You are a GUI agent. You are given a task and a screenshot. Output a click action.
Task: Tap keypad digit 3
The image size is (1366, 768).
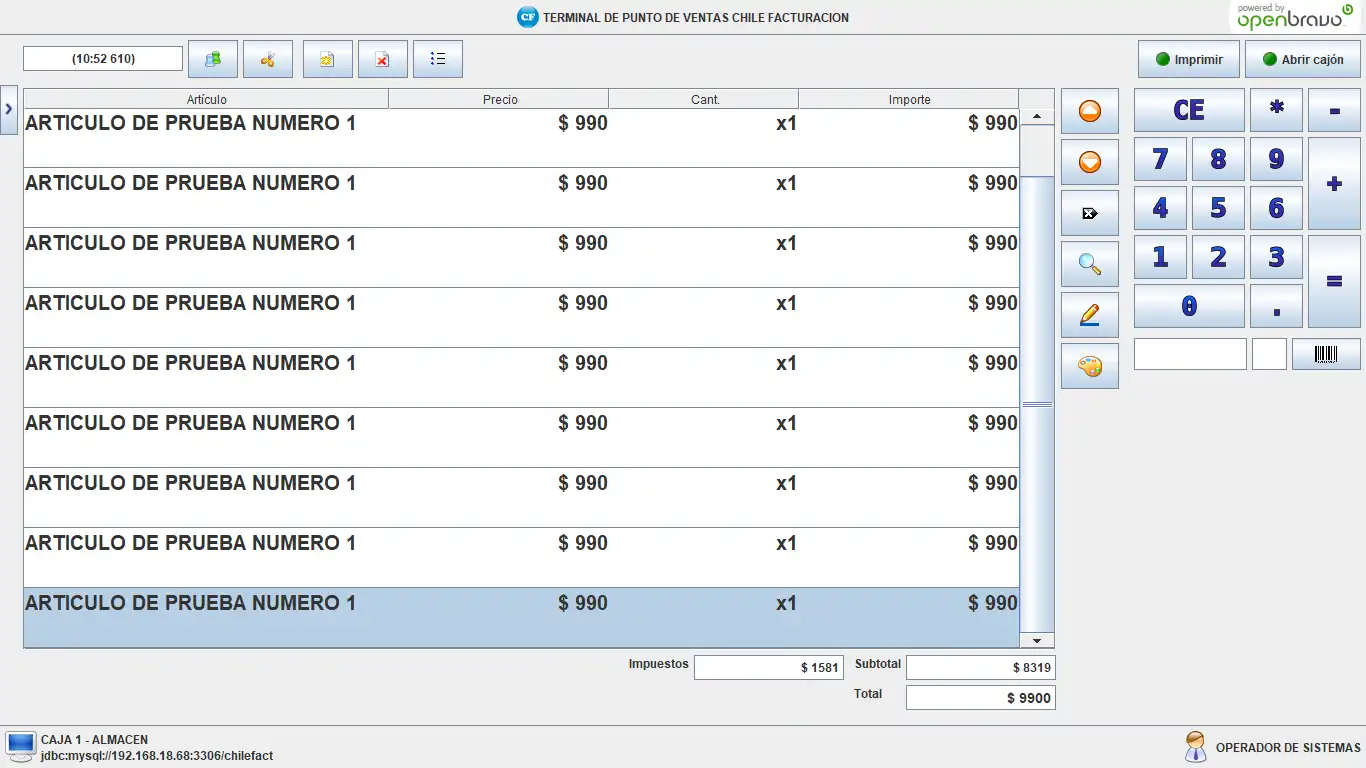click(1276, 257)
